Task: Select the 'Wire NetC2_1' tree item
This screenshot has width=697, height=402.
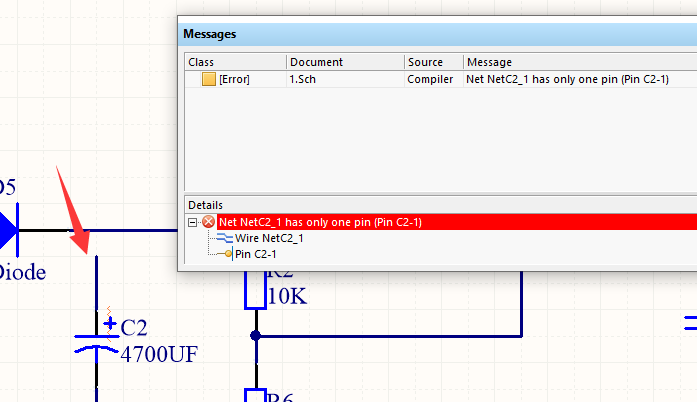Action: [269, 238]
